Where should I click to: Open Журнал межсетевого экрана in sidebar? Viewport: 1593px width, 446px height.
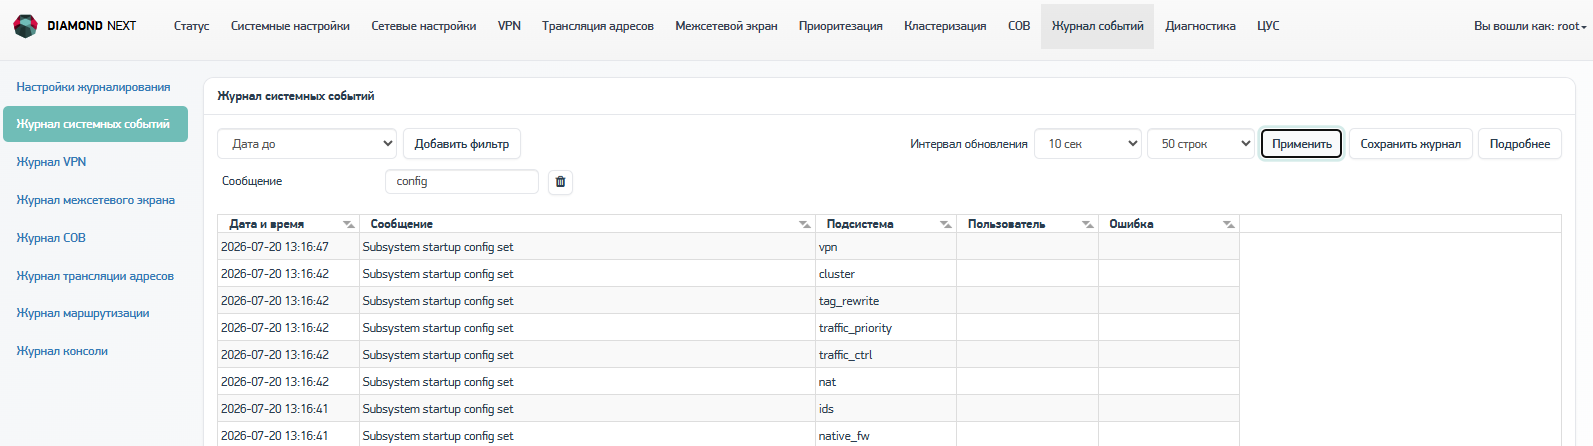tap(95, 200)
